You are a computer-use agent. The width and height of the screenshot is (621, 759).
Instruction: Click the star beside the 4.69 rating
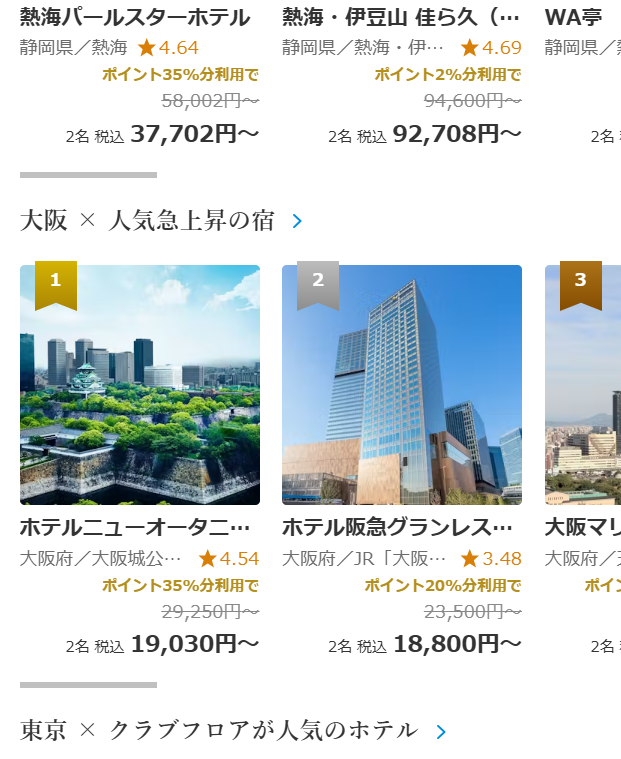pyautogui.click(x=470, y=48)
